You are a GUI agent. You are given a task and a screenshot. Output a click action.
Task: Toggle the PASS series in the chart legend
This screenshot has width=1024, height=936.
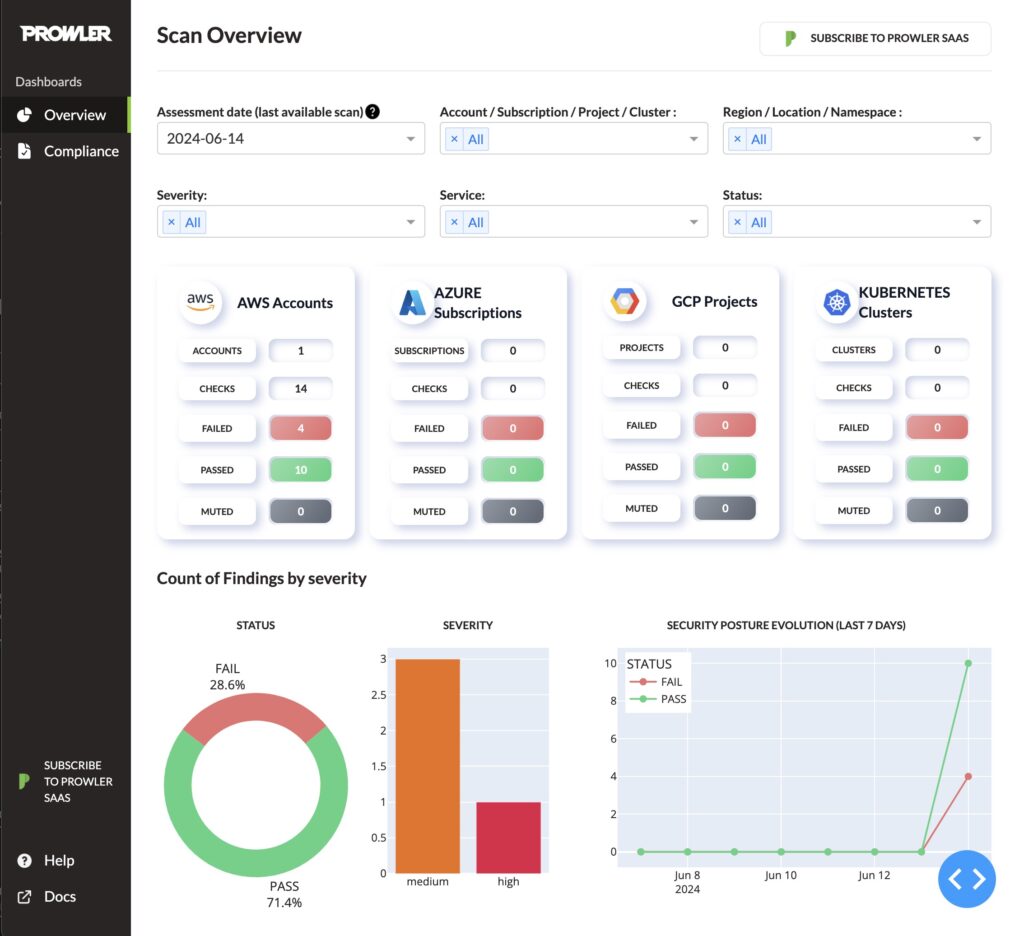click(x=658, y=699)
